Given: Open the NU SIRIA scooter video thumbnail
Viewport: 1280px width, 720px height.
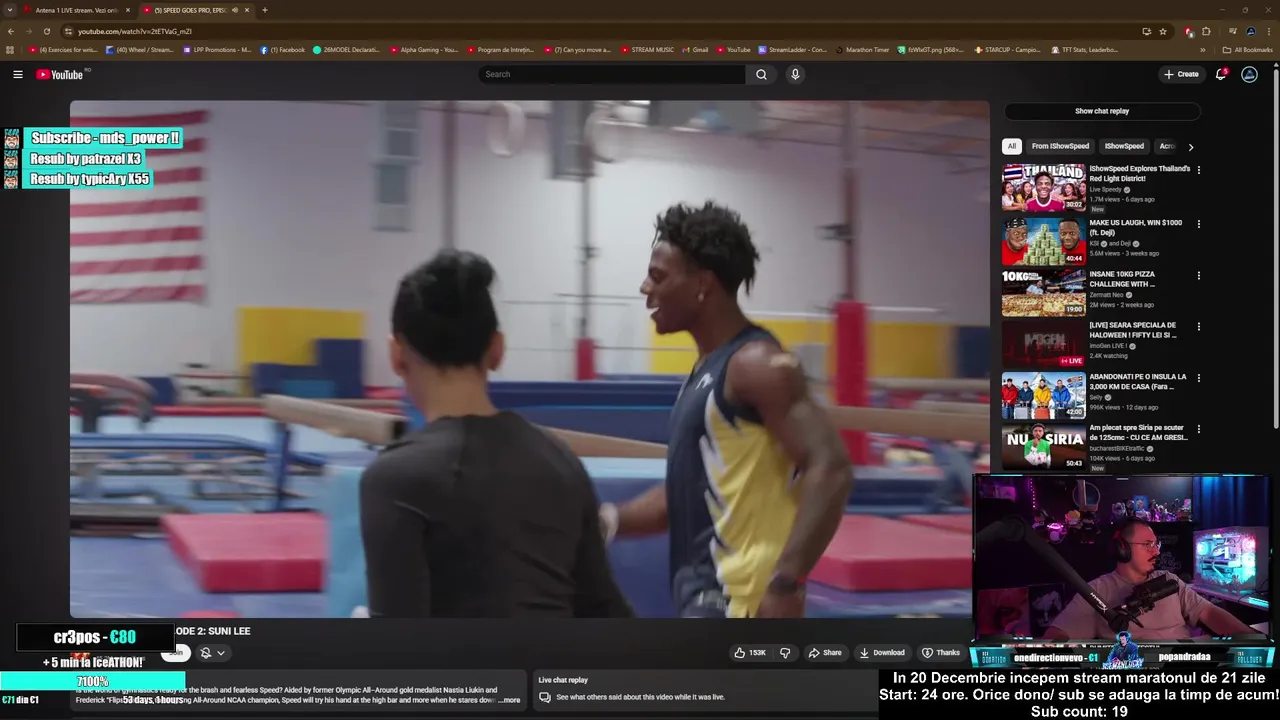Looking at the screenshot, I should (x=1043, y=446).
